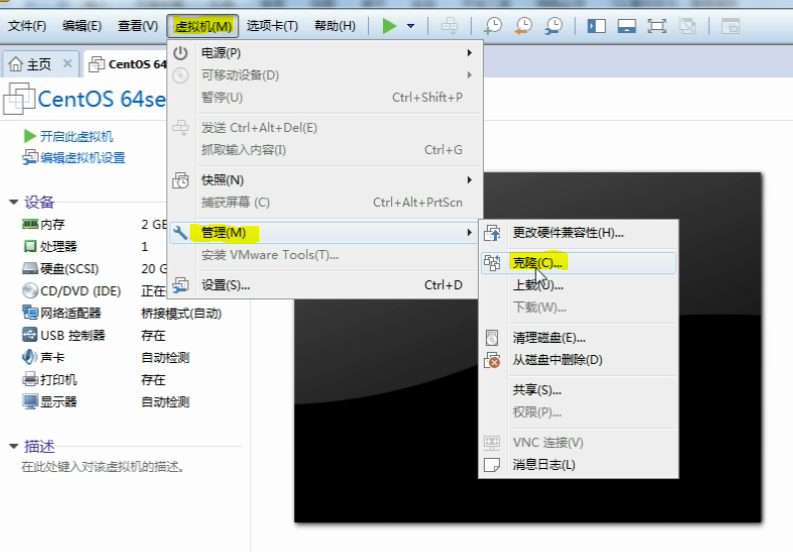793x552 pixels.
Task: Choose 更改硬件兼容性(H)... in submenu
Action: point(579,233)
